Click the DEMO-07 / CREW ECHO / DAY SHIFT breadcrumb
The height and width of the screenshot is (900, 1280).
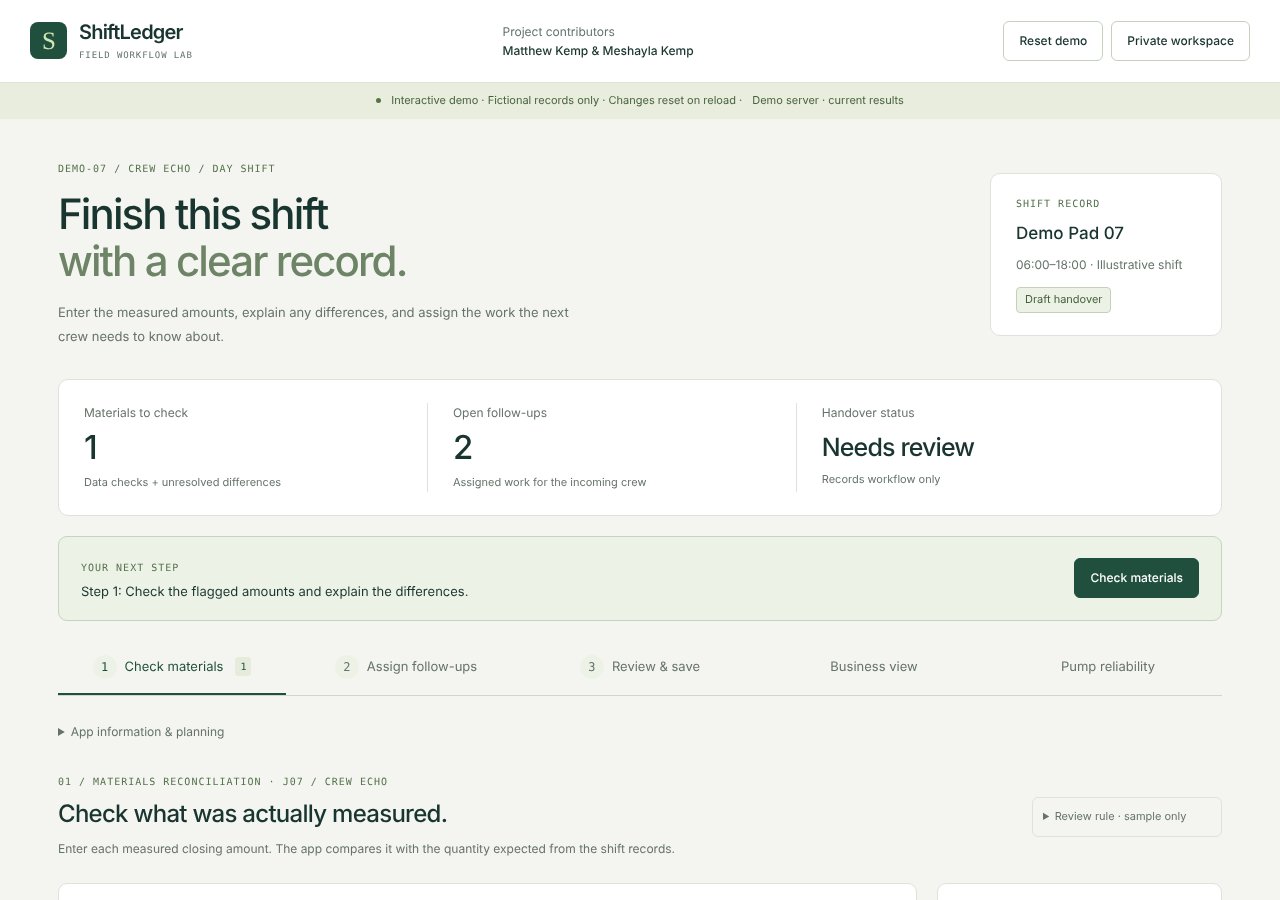[166, 169]
